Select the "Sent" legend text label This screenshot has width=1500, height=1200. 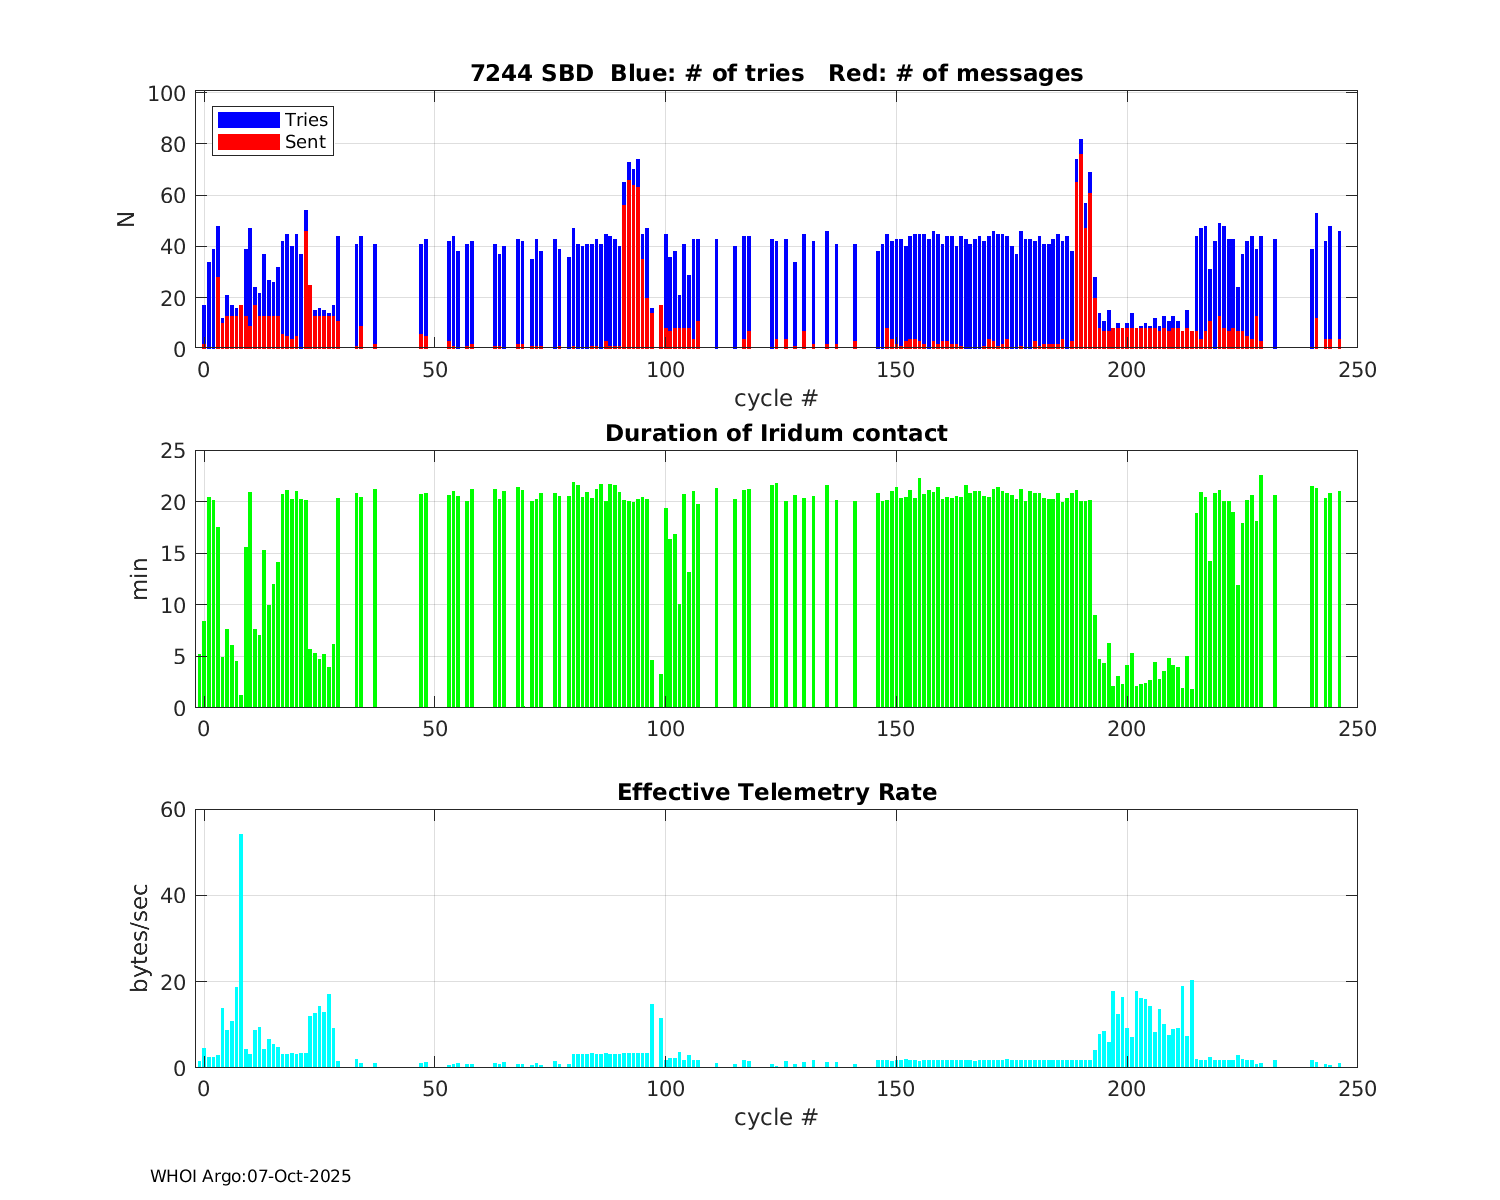click(305, 142)
